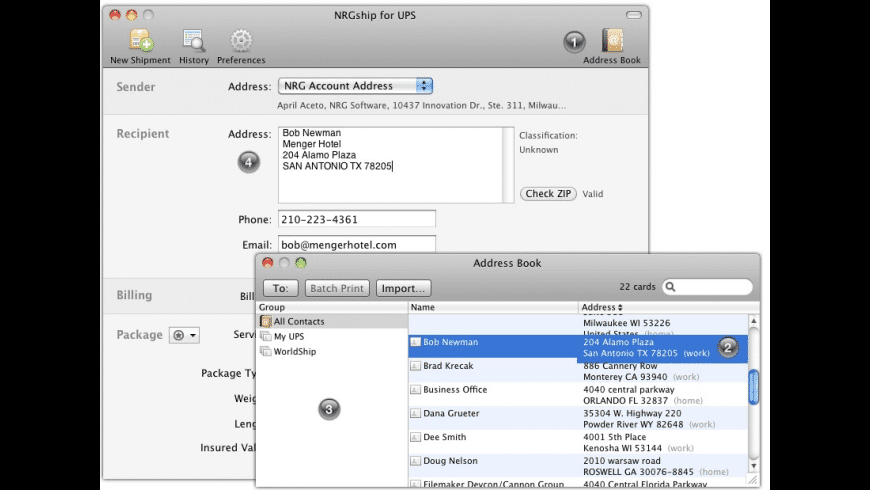Click in the recipient address text area
Screen dimensions: 870x490
coord(391,165)
